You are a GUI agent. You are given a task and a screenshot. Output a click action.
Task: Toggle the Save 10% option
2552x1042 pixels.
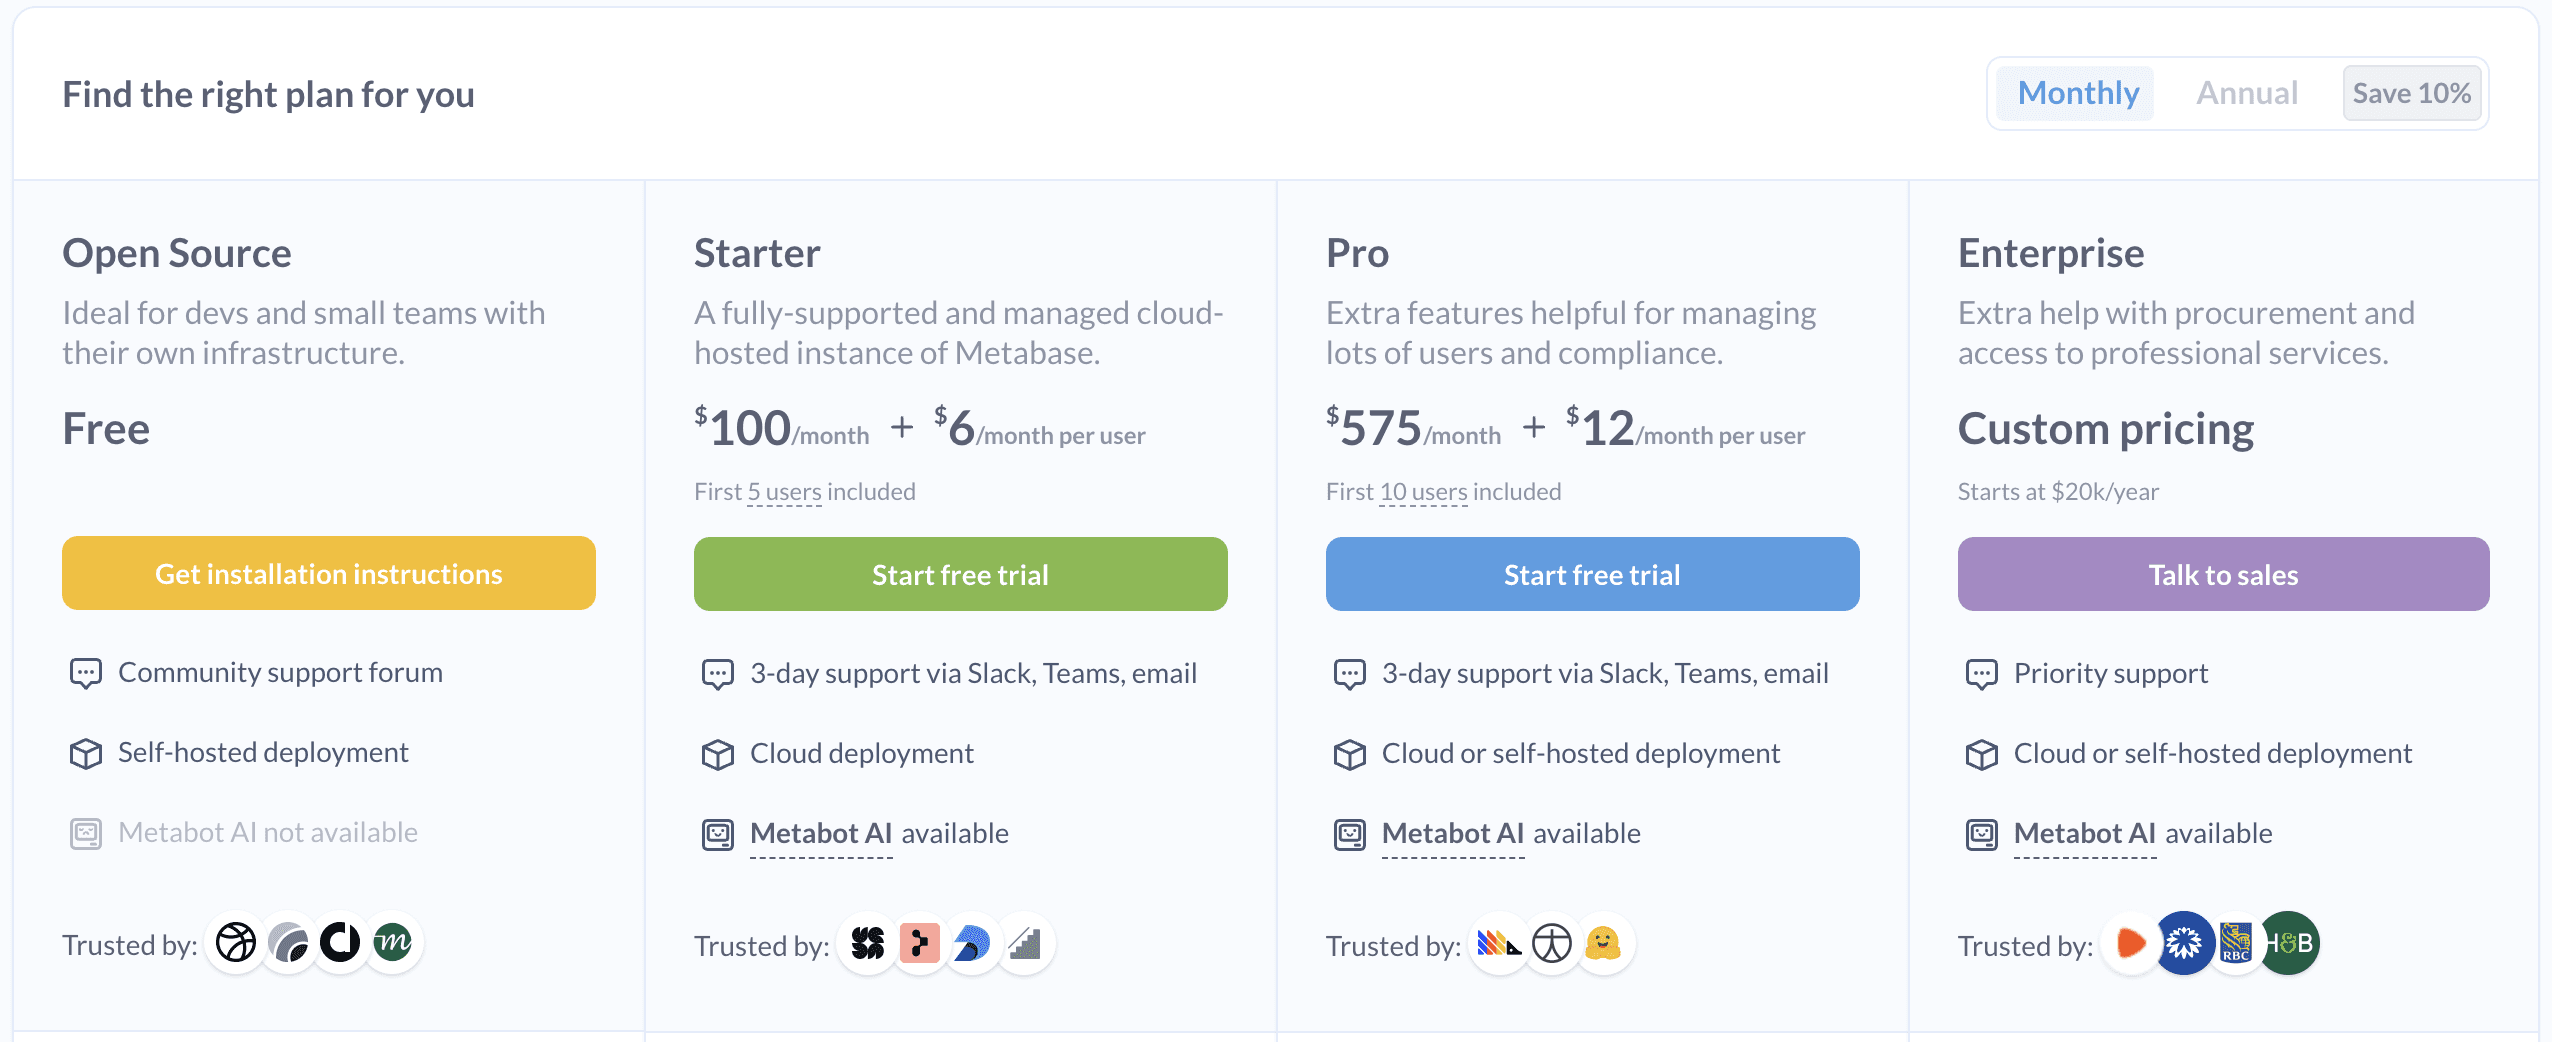pos(2412,92)
